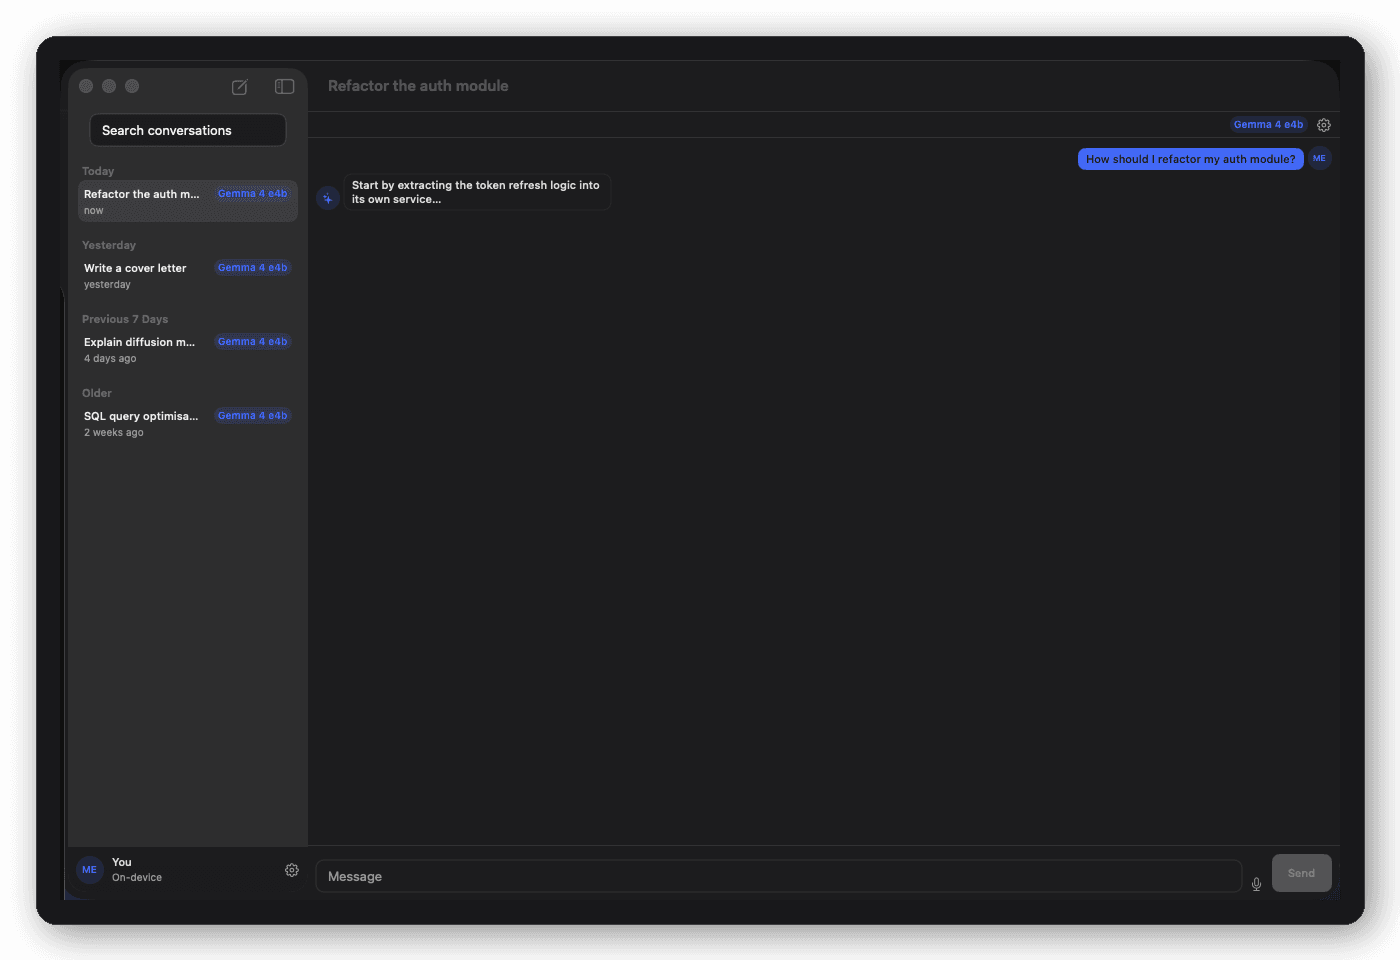Open chat settings gear beside model badge

tap(1324, 125)
